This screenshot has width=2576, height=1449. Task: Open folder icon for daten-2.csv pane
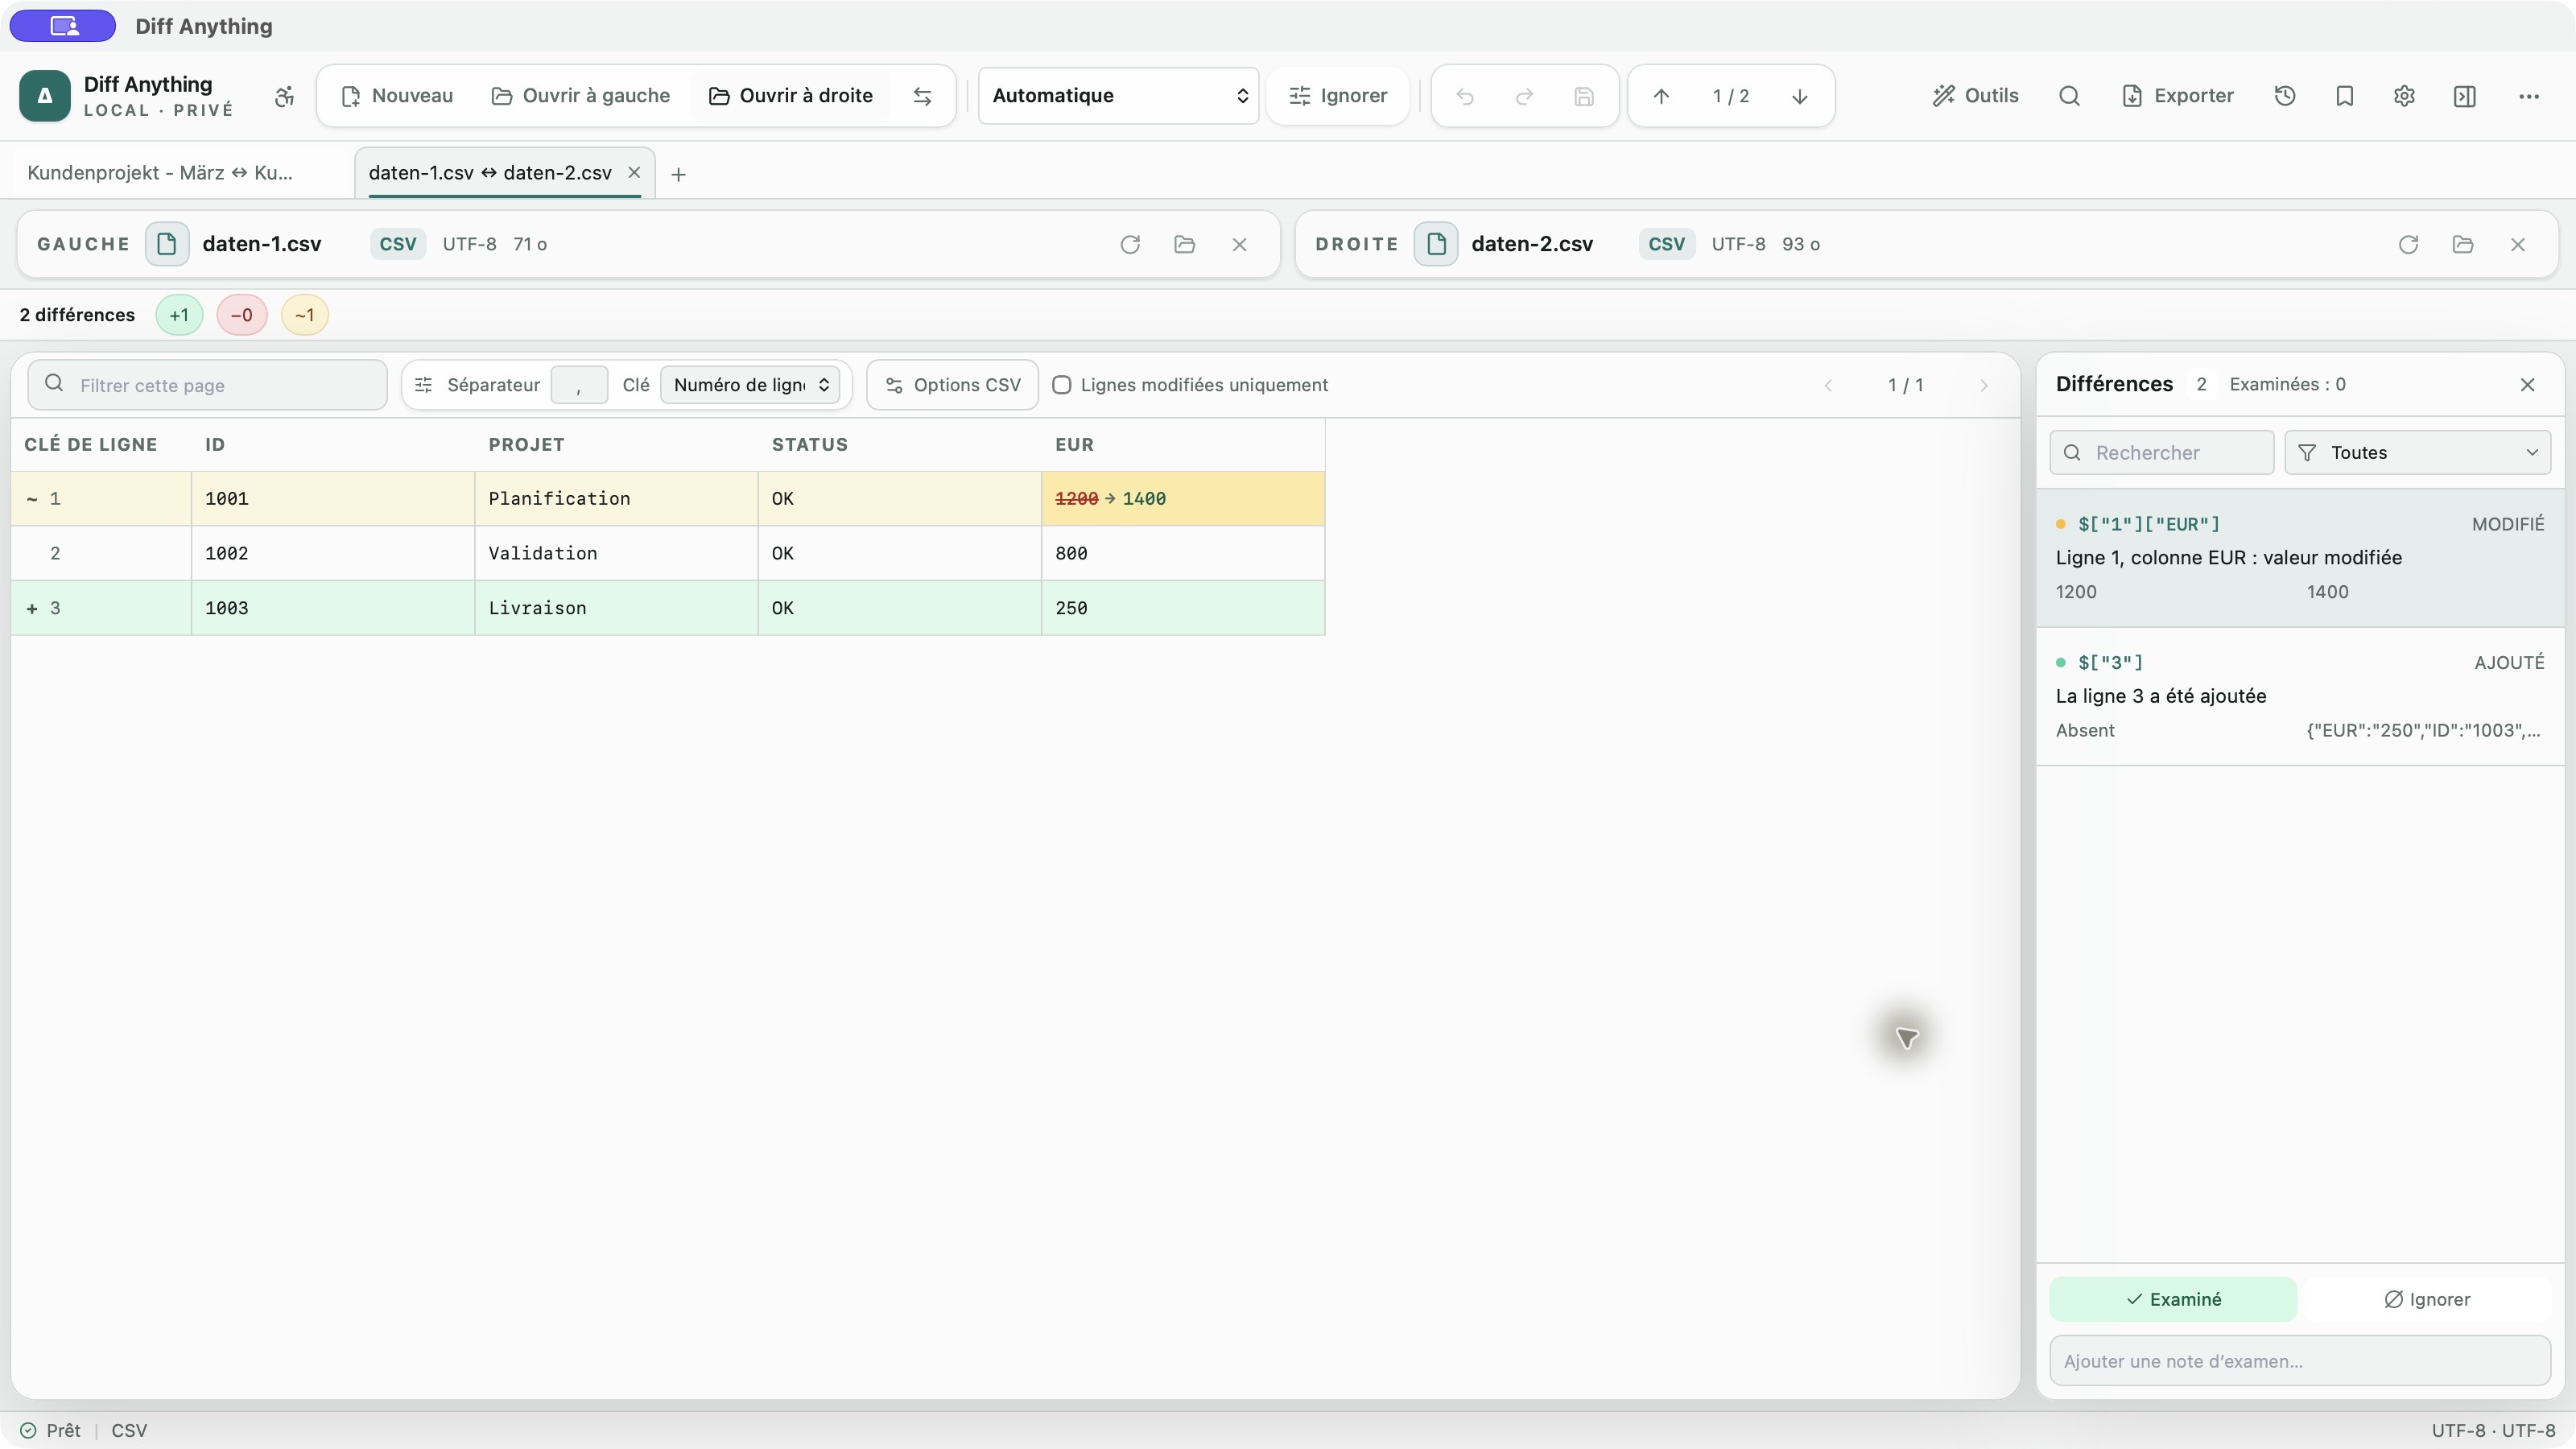(x=2462, y=244)
